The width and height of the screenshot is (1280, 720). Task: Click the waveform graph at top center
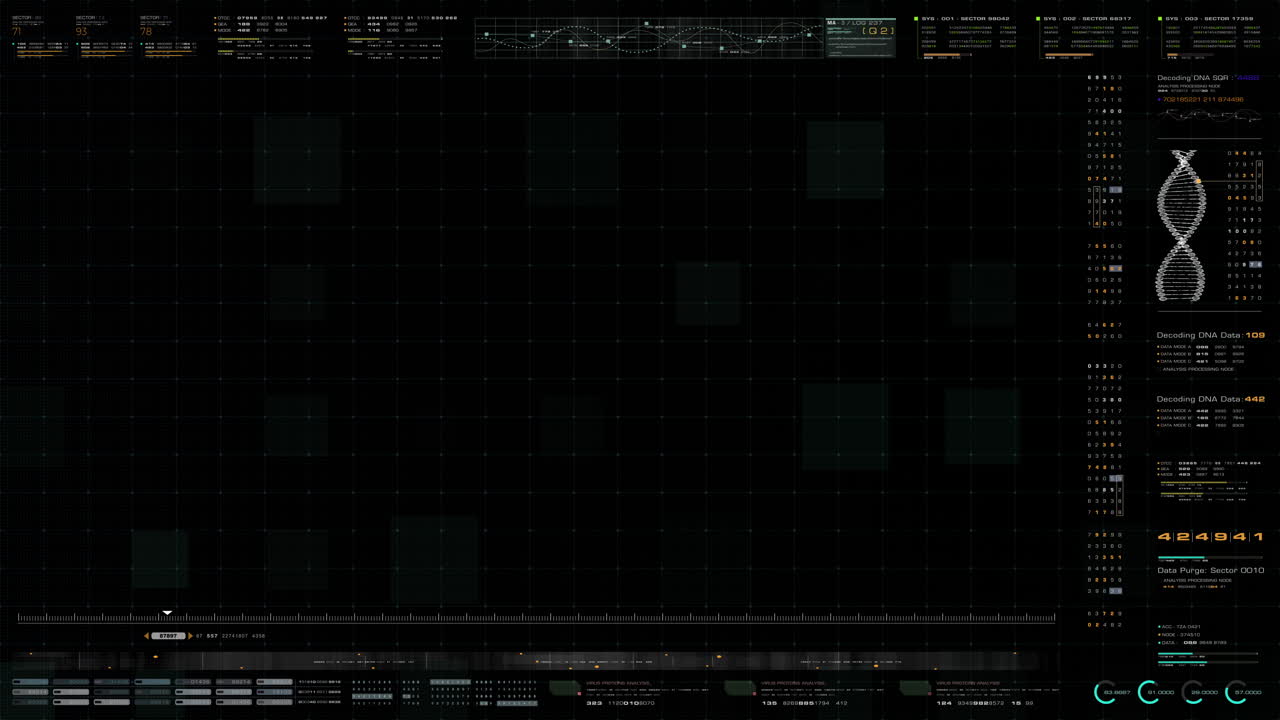648,38
